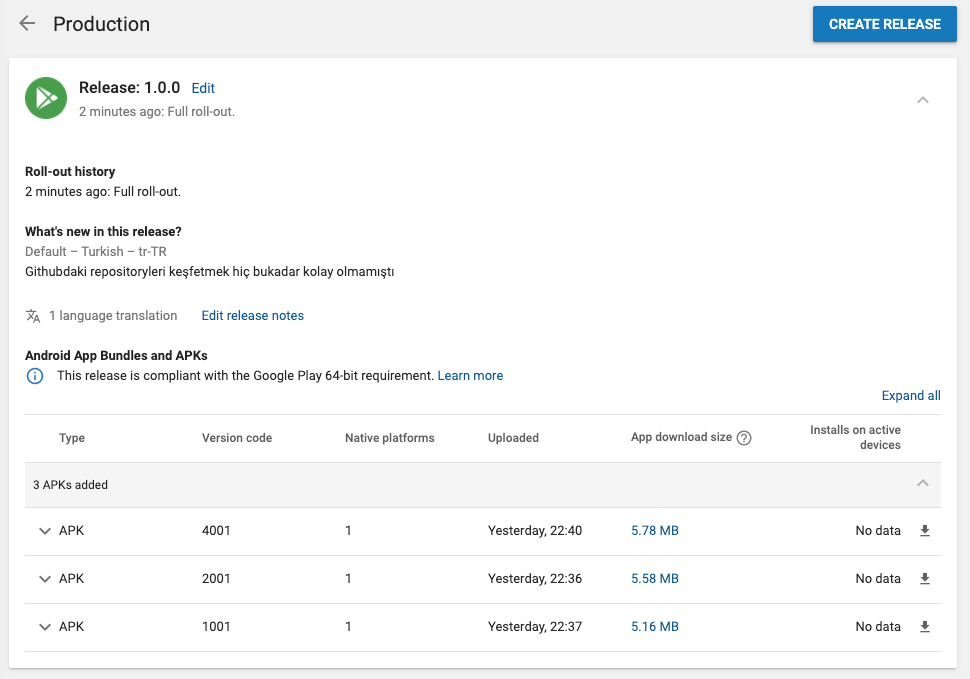The height and width of the screenshot is (679, 970).
Task: Click the Expand all link
Action: click(911, 396)
